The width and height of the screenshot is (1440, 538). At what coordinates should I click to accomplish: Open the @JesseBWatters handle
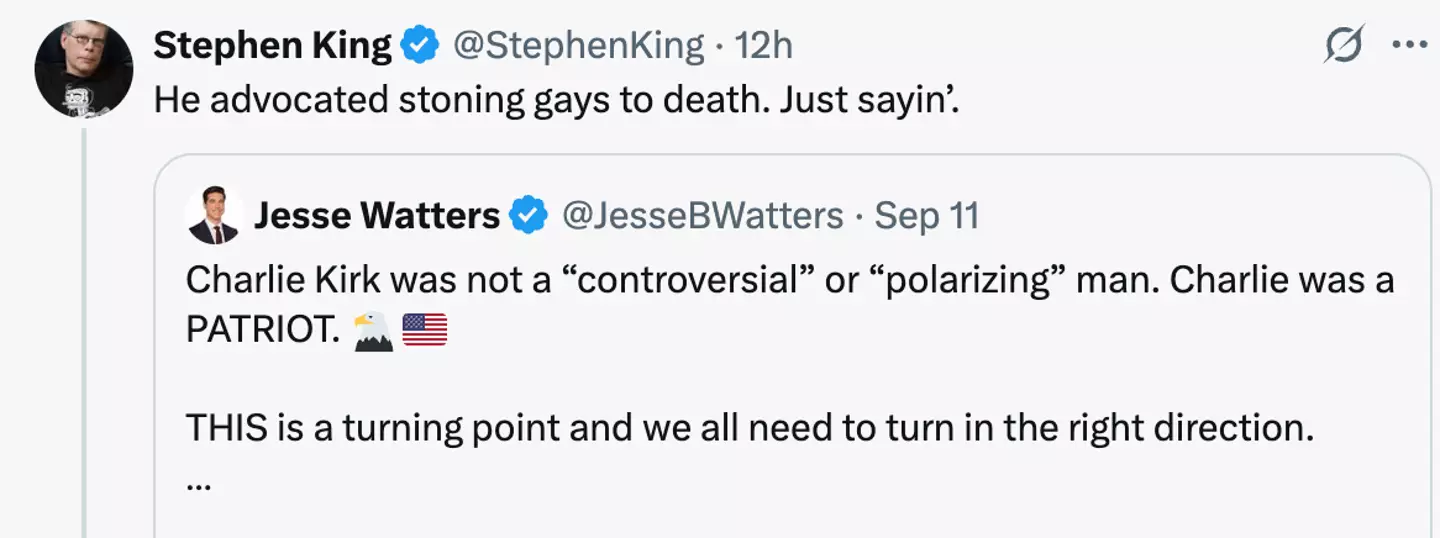pos(703,216)
